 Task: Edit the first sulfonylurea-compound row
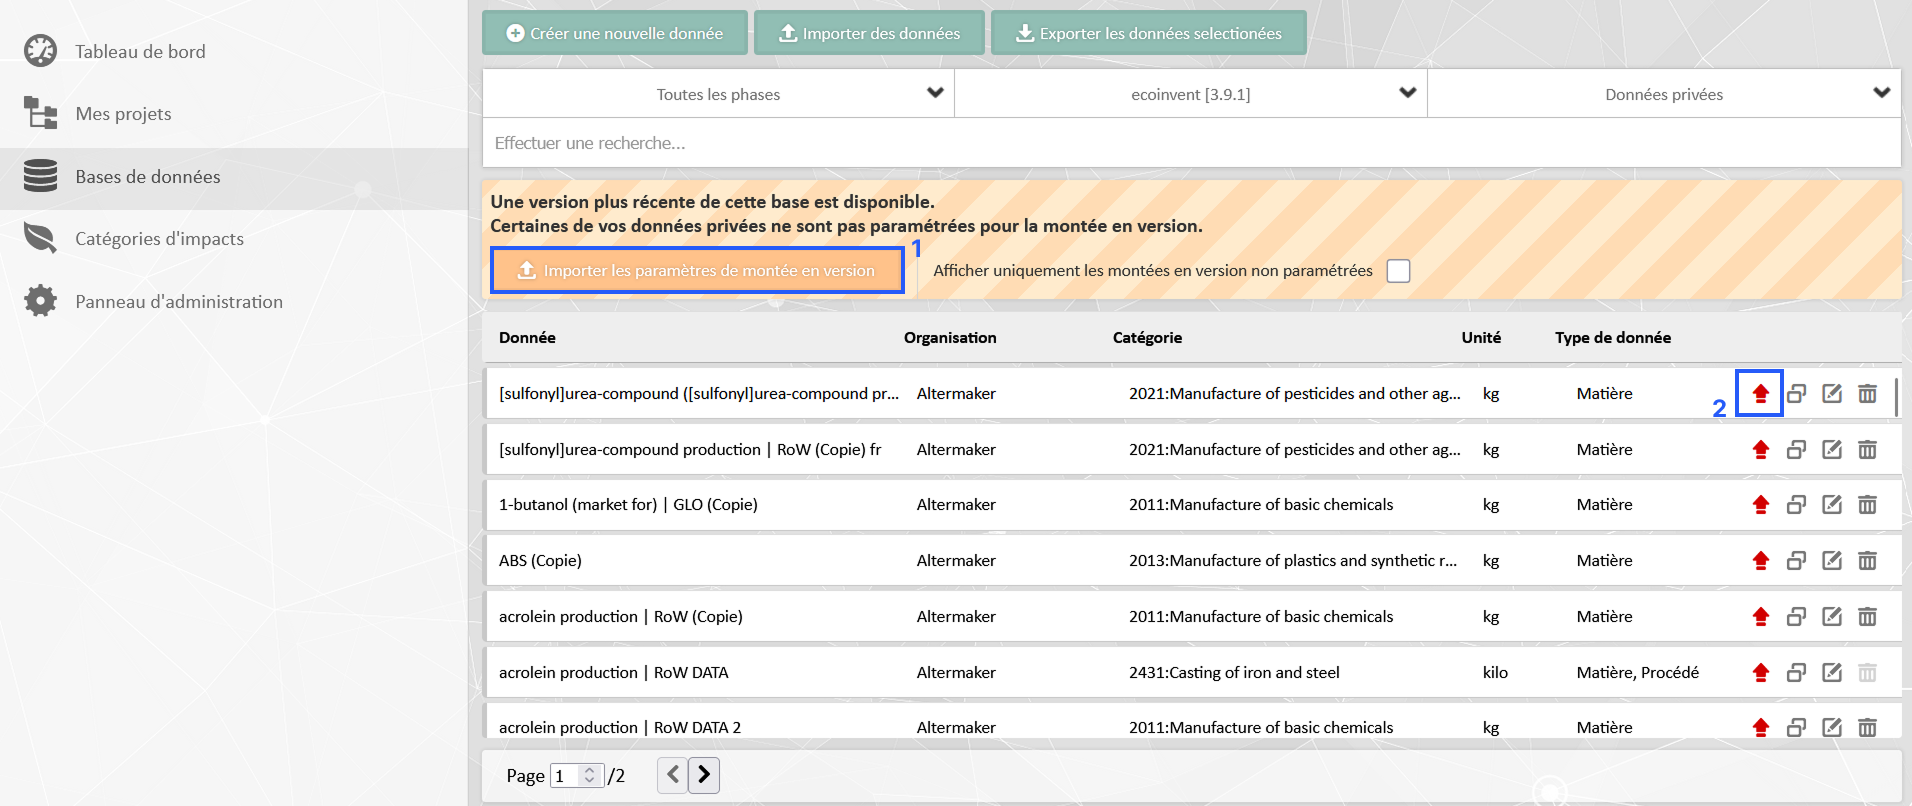pyautogui.click(x=1832, y=393)
